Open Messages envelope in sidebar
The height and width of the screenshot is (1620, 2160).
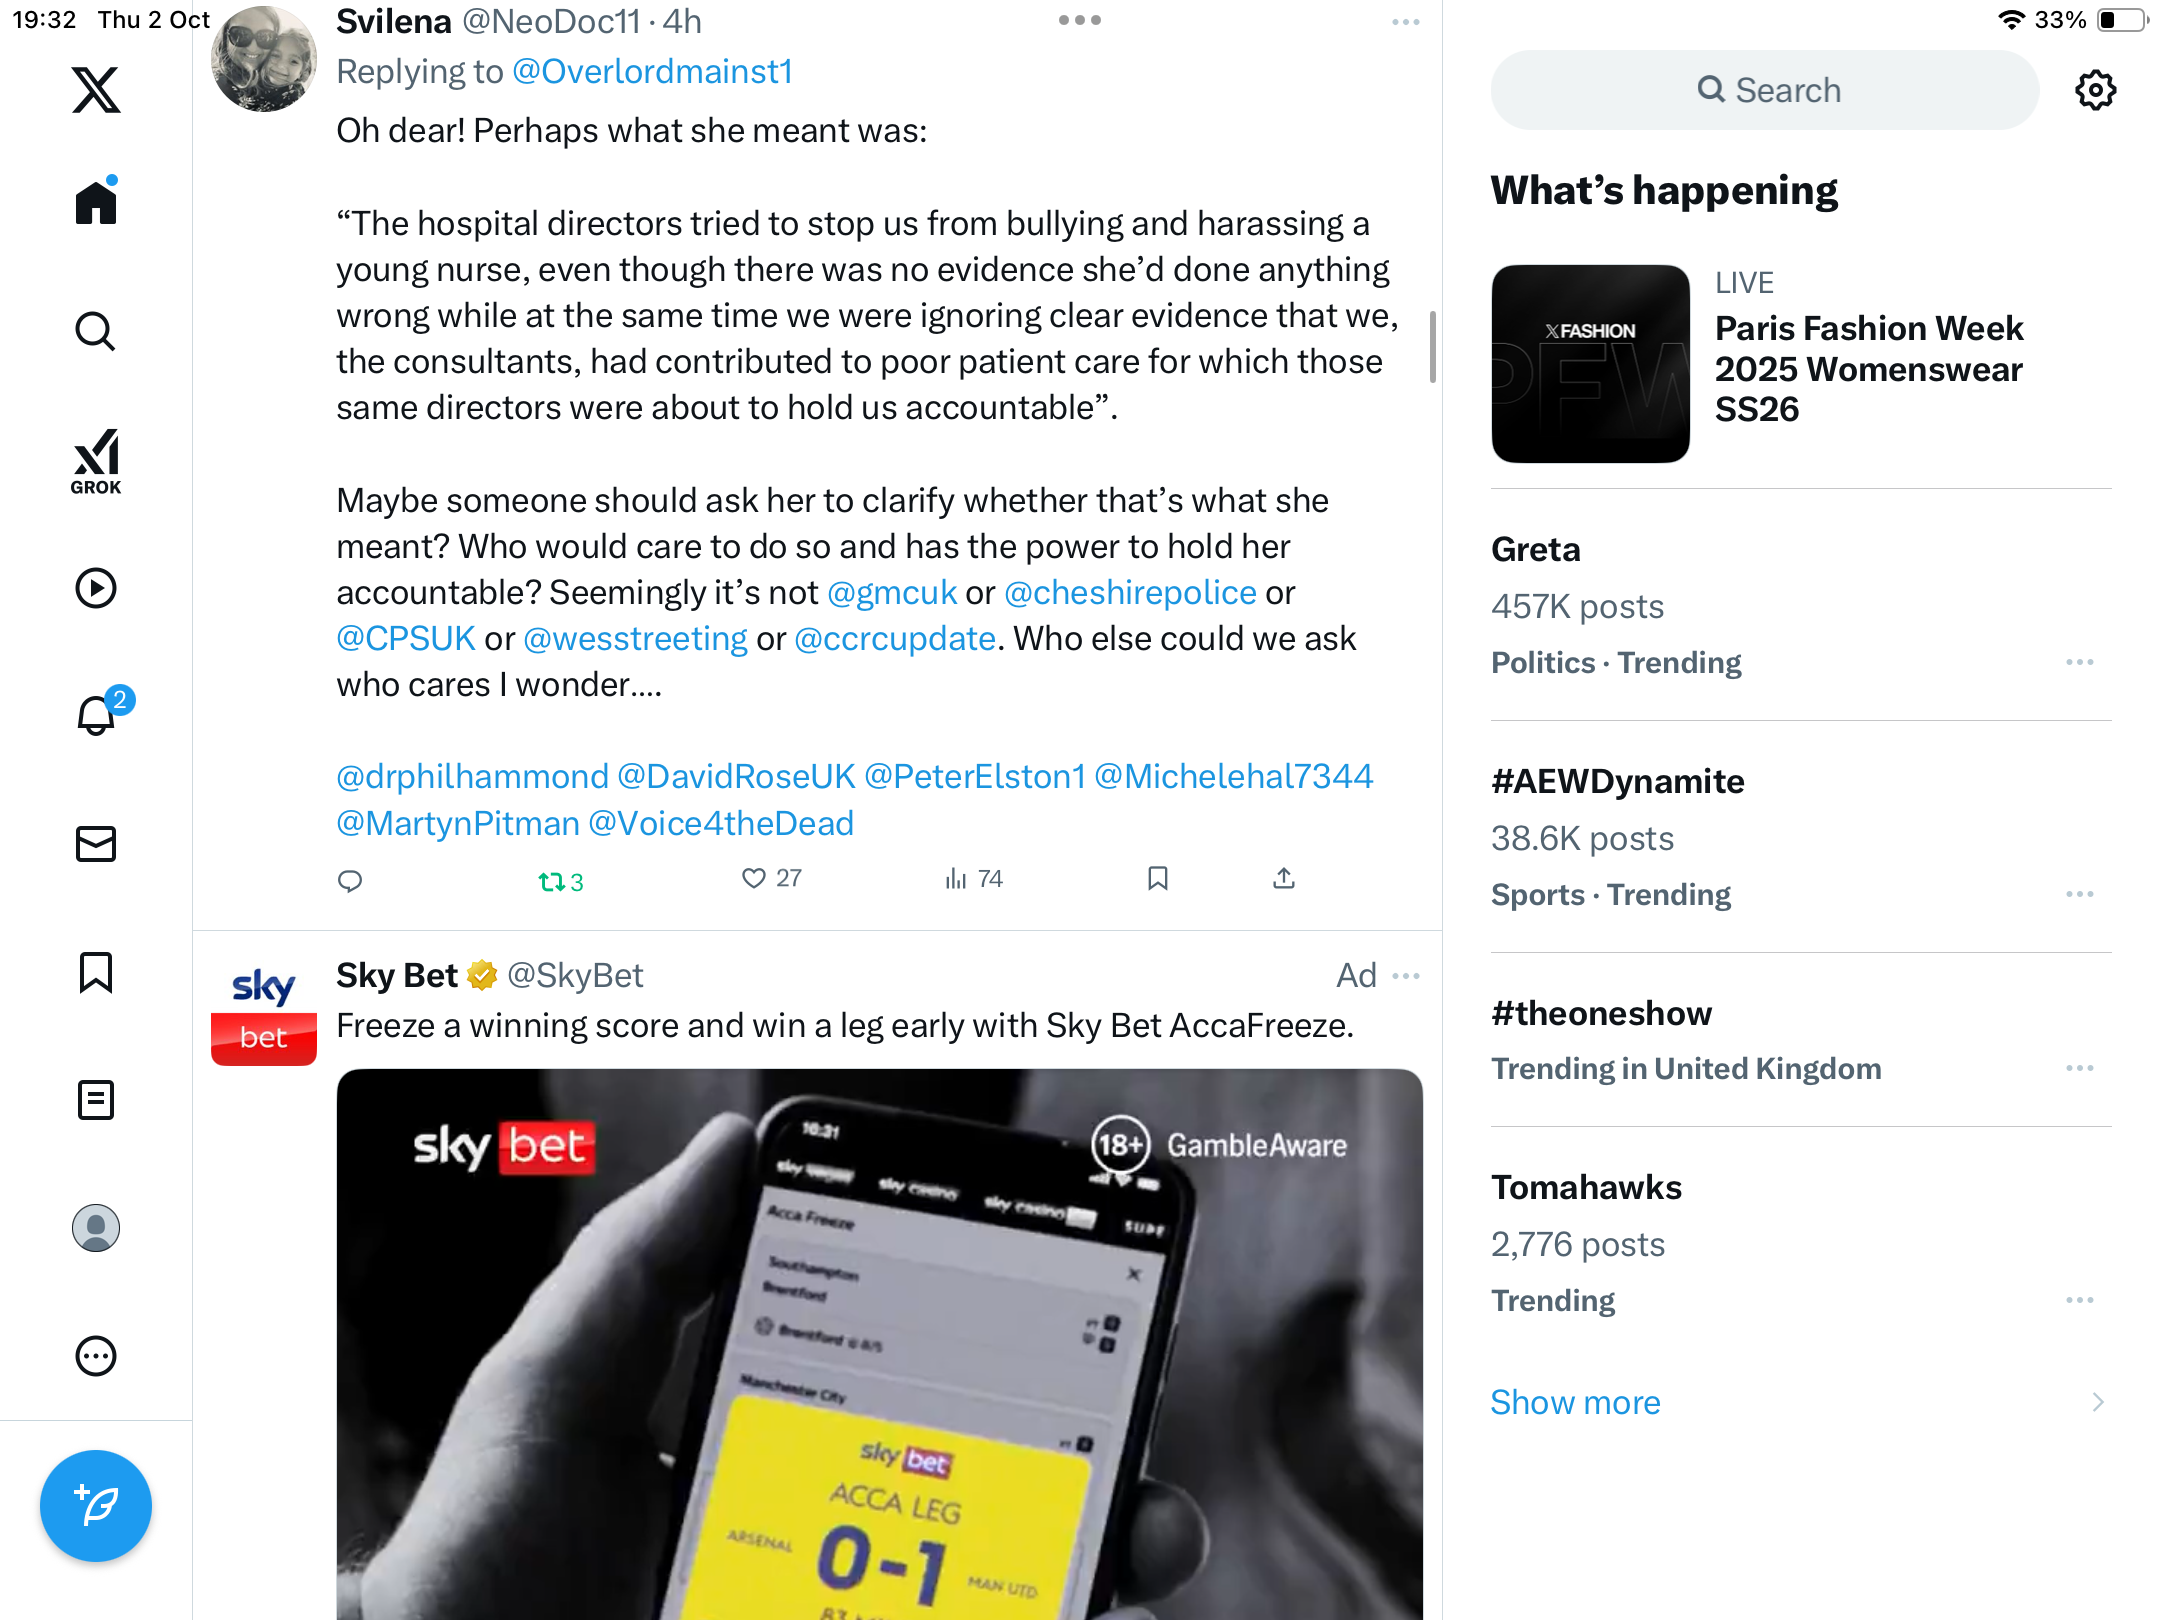[x=96, y=844]
